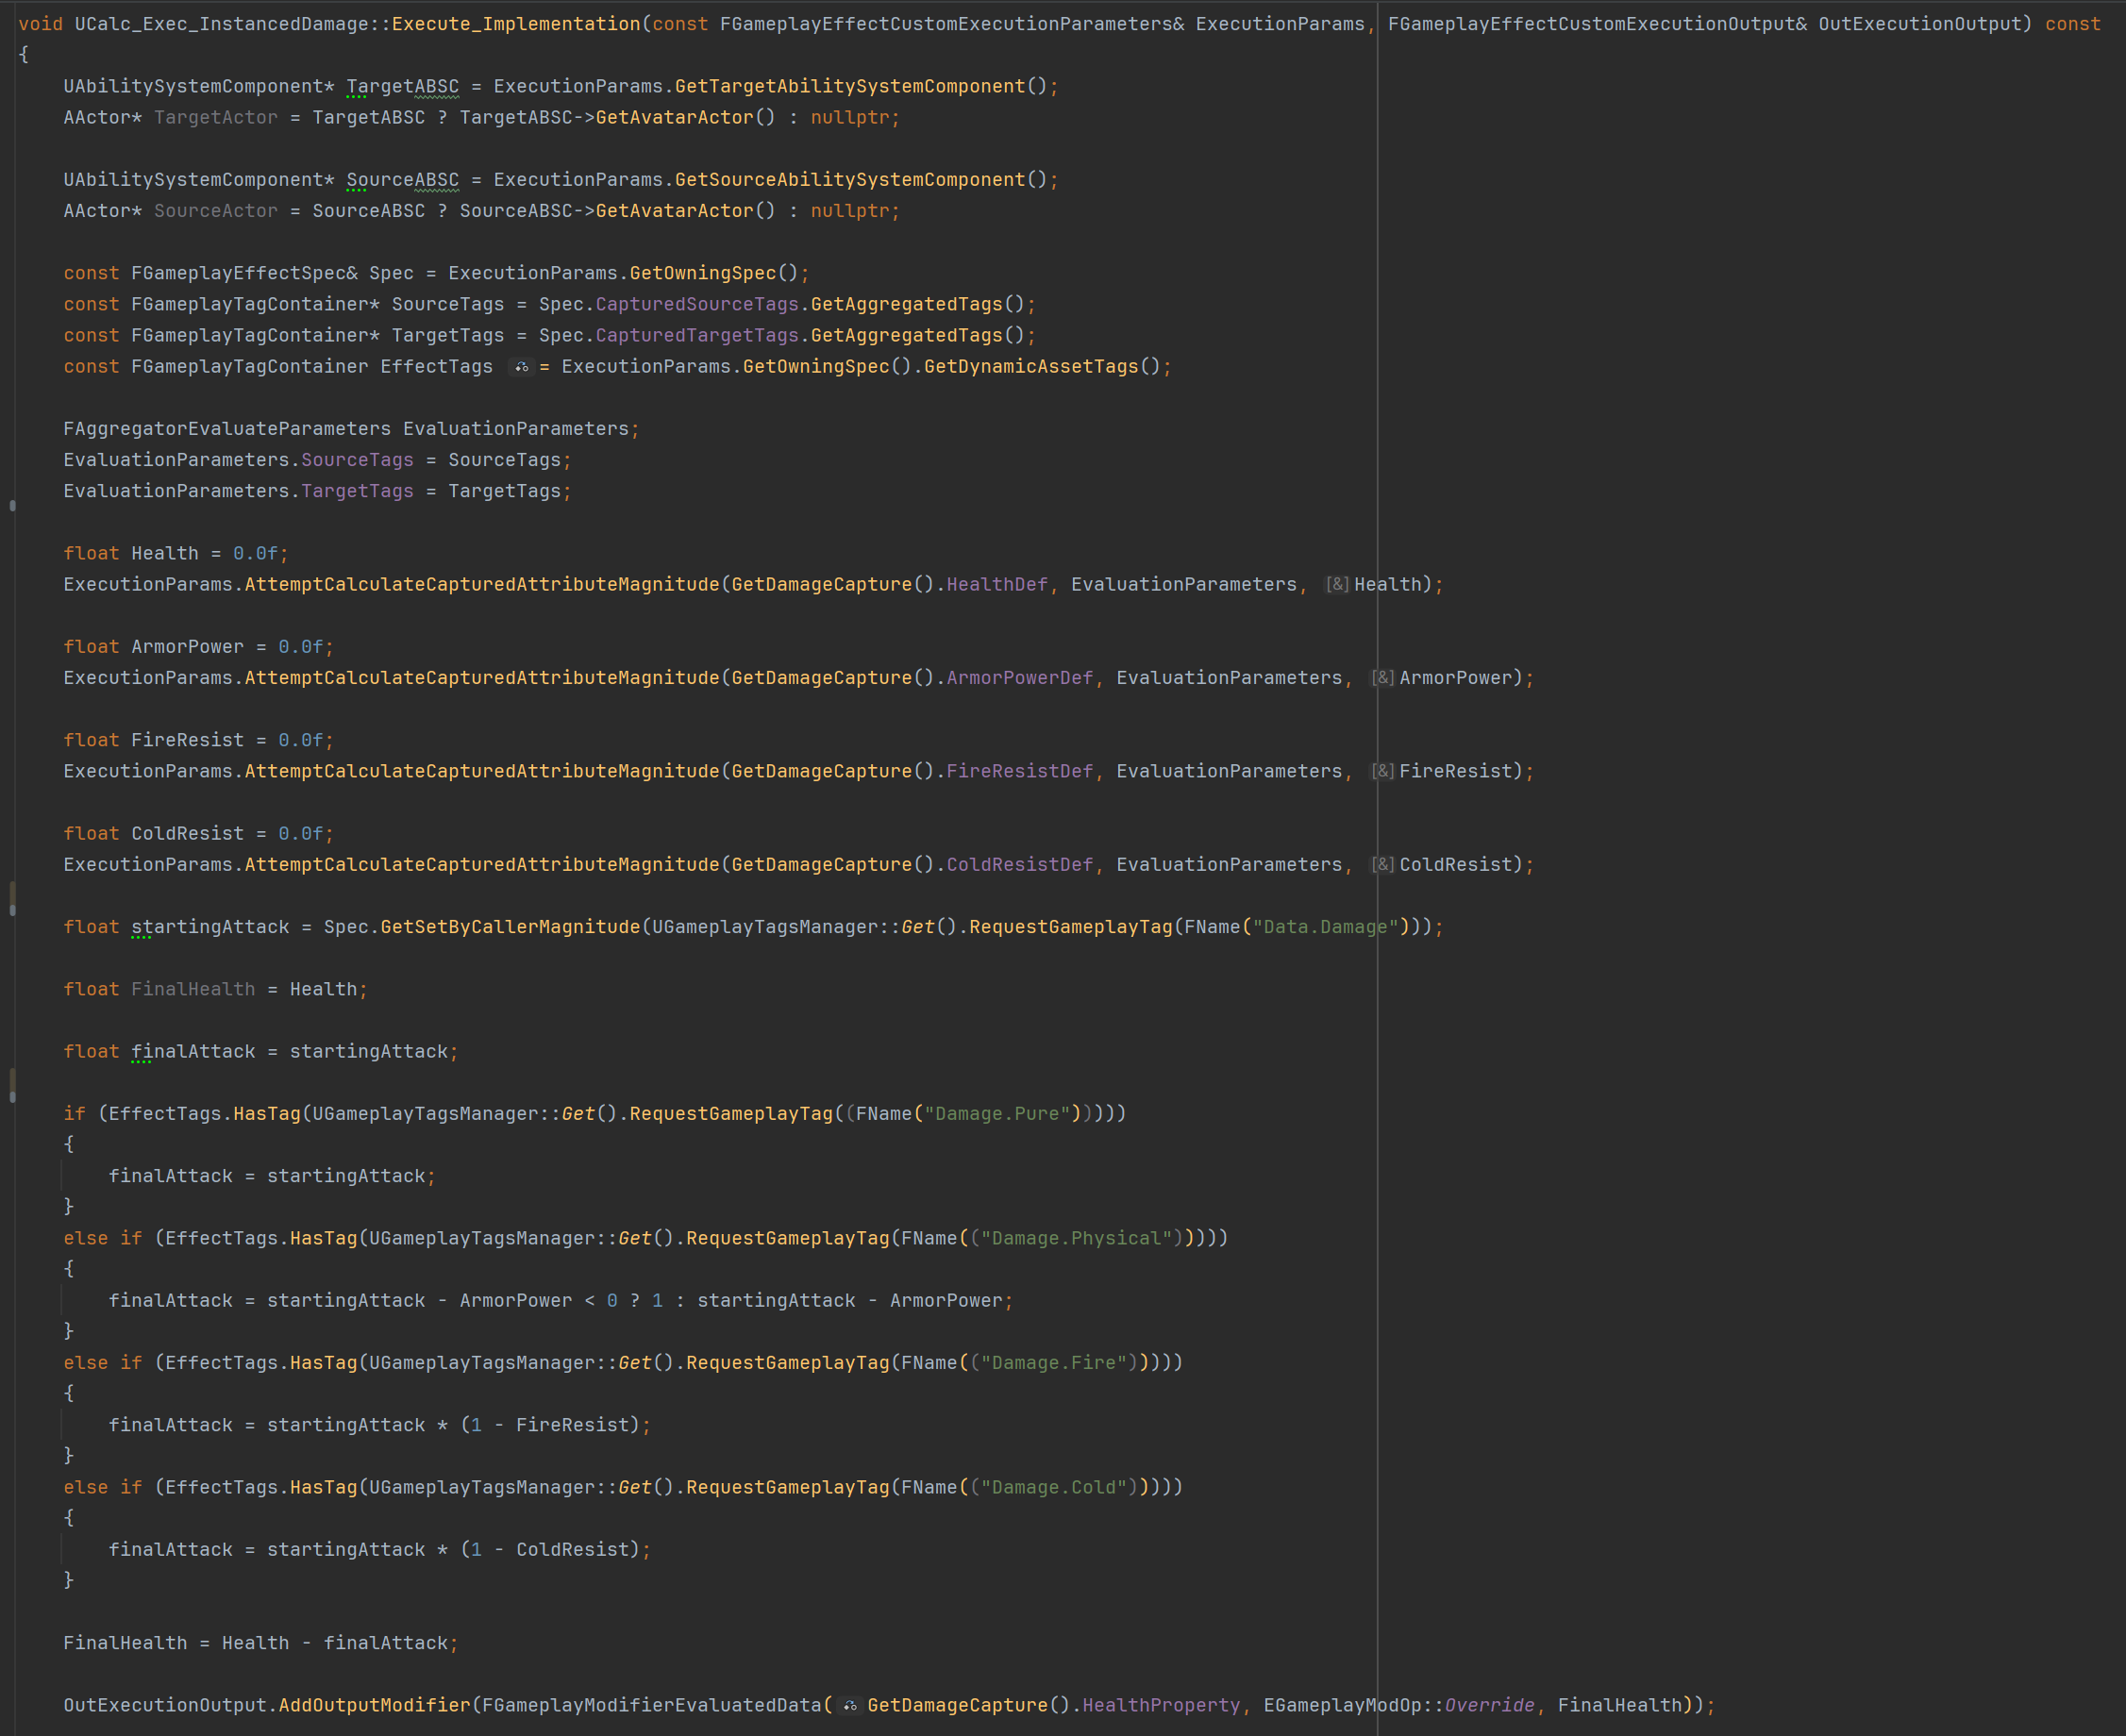Click the Override enum value of EGameplayModOp
2126x1736 pixels.
[x=1489, y=1706]
